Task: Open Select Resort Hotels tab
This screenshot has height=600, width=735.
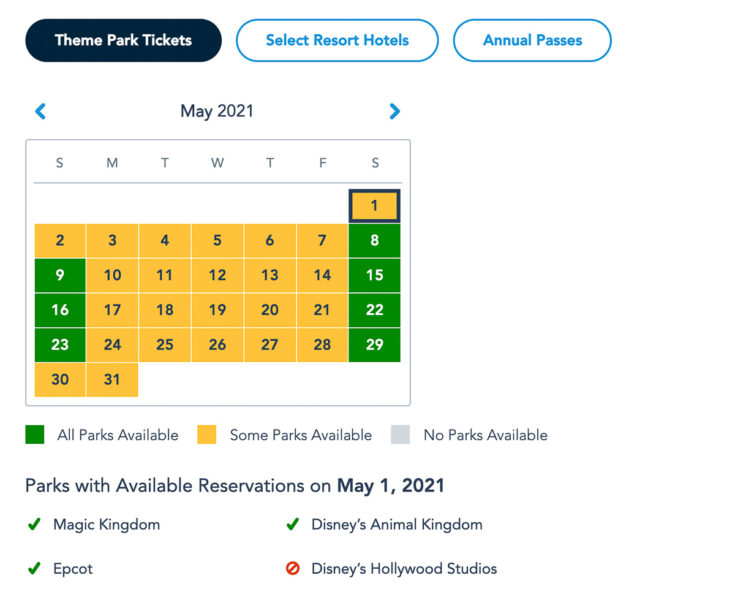Action: pos(338,40)
